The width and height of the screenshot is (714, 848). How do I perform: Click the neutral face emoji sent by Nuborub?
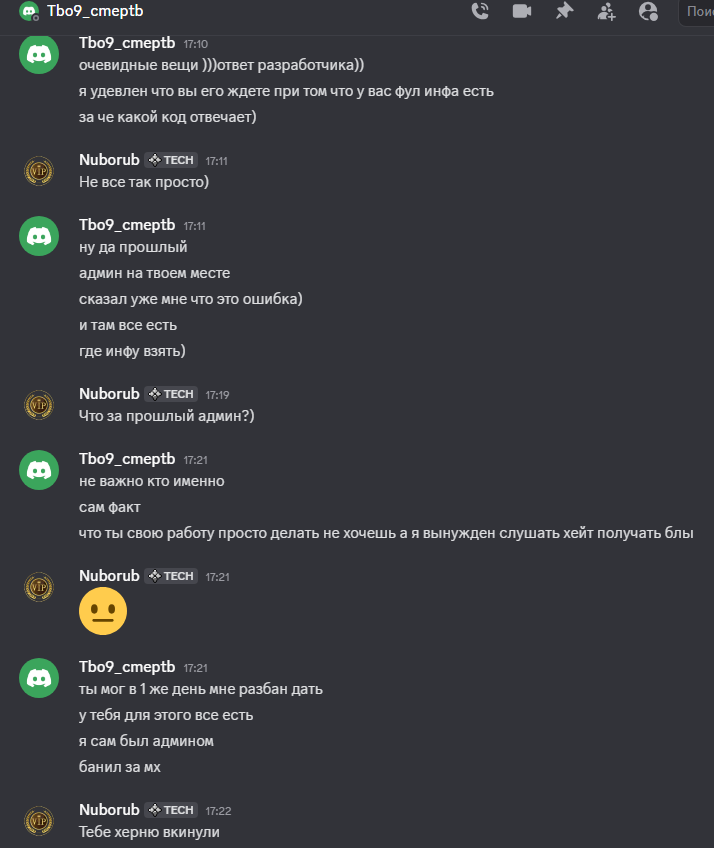click(103, 610)
